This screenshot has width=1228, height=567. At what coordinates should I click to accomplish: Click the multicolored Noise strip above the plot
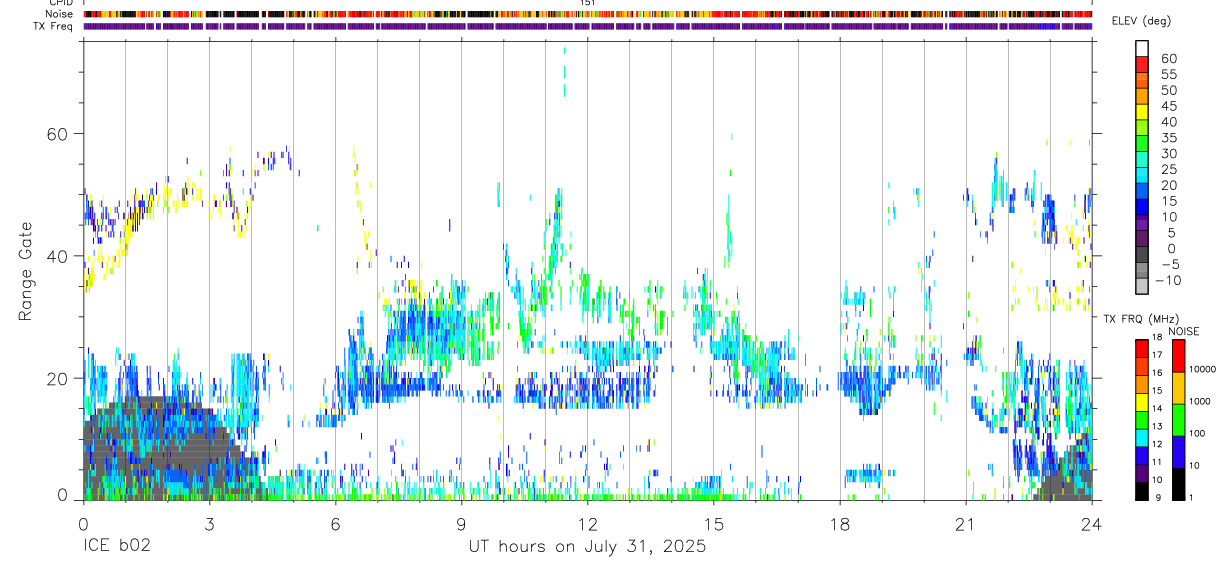click(x=588, y=14)
